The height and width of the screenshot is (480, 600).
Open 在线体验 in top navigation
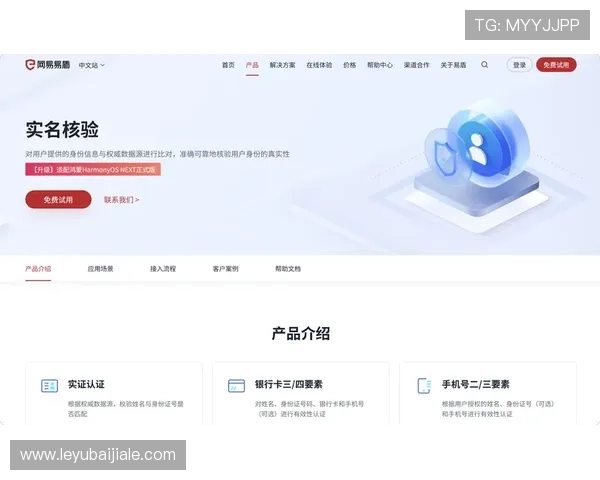click(319, 65)
